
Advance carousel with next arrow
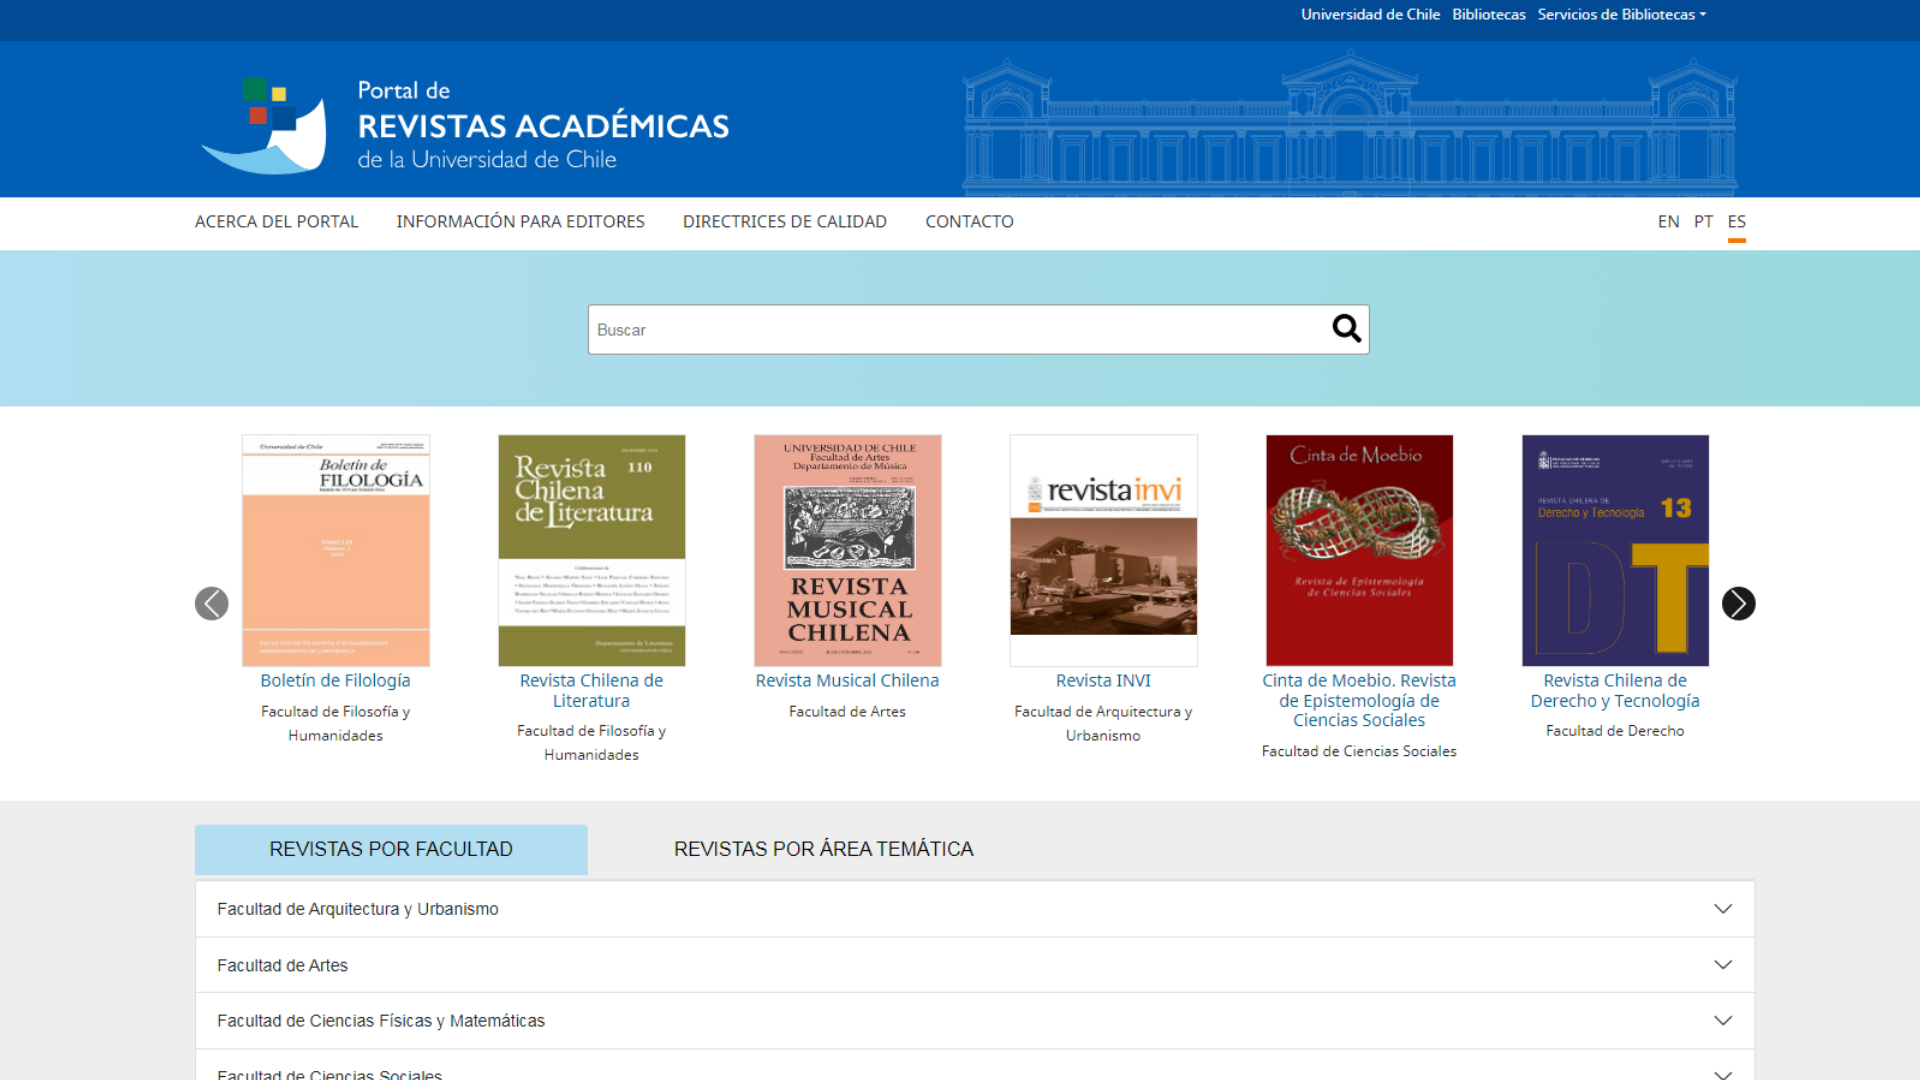tap(1738, 603)
